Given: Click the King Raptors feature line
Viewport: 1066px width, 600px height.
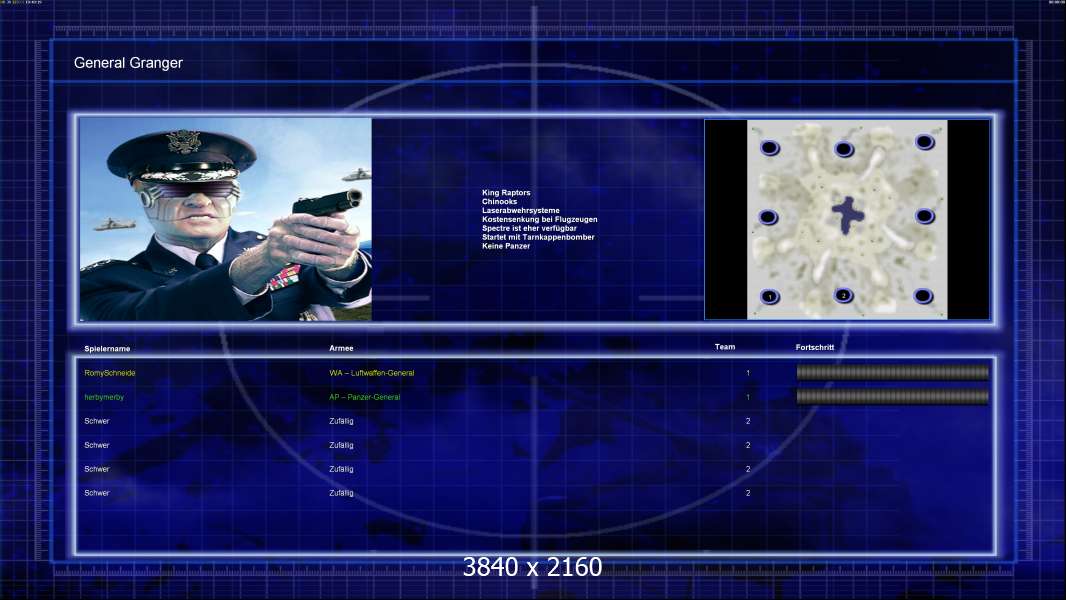Looking at the screenshot, I should pos(506,193).
